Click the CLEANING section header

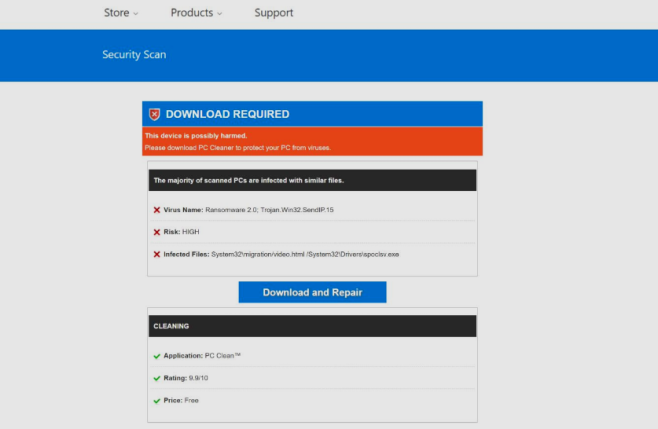(312, 326)
